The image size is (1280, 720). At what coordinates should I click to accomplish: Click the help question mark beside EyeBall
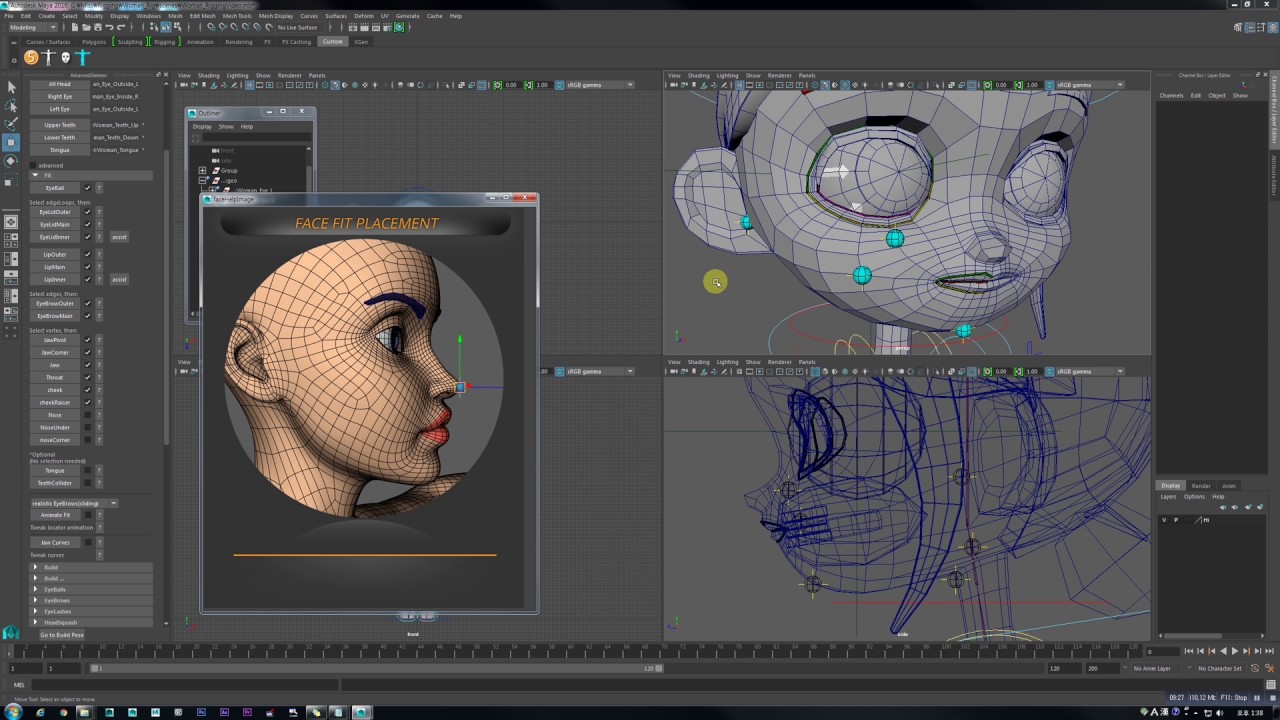tap(99, 188)
